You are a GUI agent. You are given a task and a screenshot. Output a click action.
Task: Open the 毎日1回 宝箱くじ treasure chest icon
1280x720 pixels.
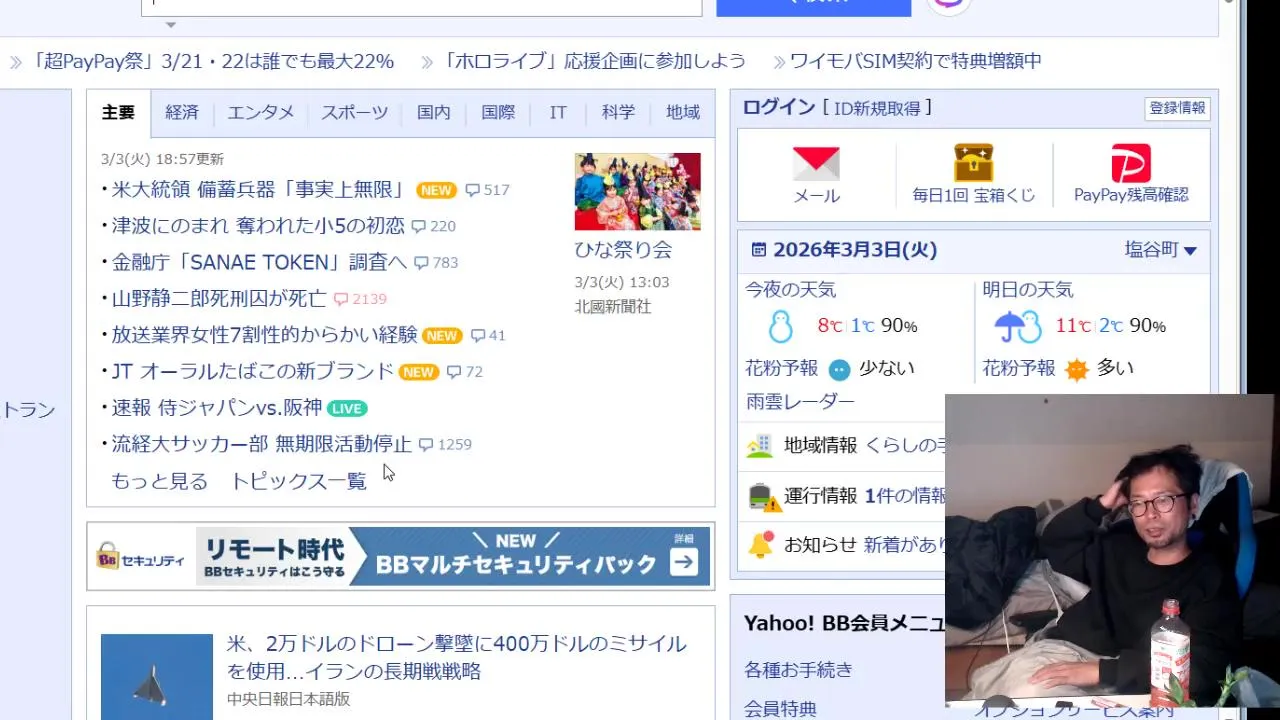point(973,163)
